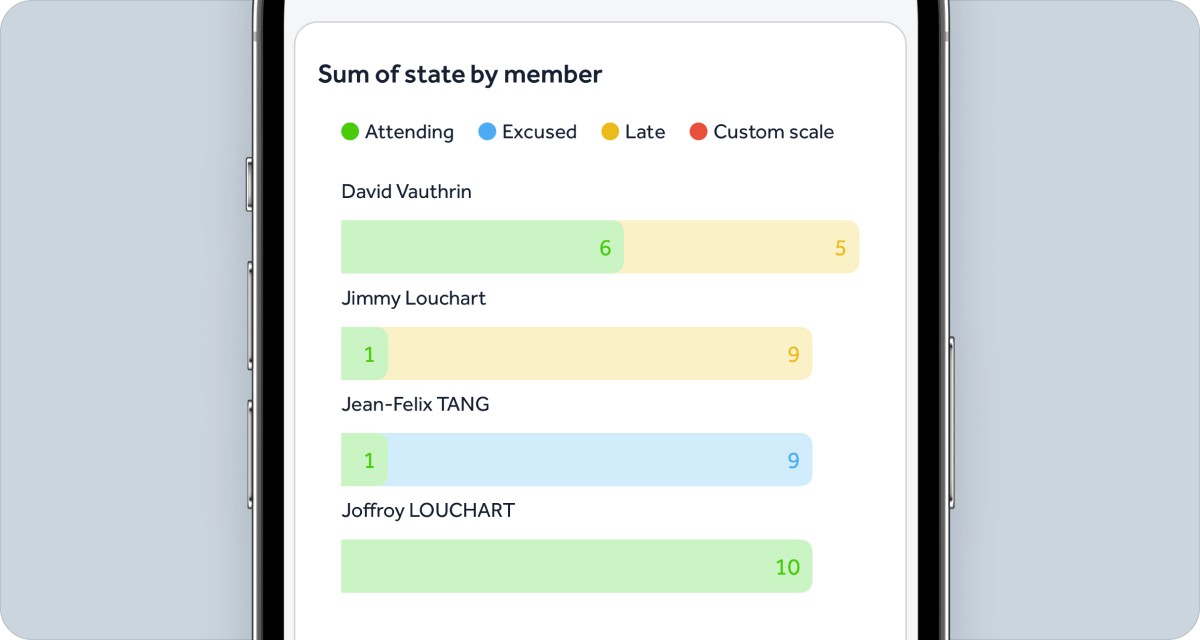Select David Vauthrin's green attending bar segment
This screenshot has width=1200, height=640.
point(482,247)
